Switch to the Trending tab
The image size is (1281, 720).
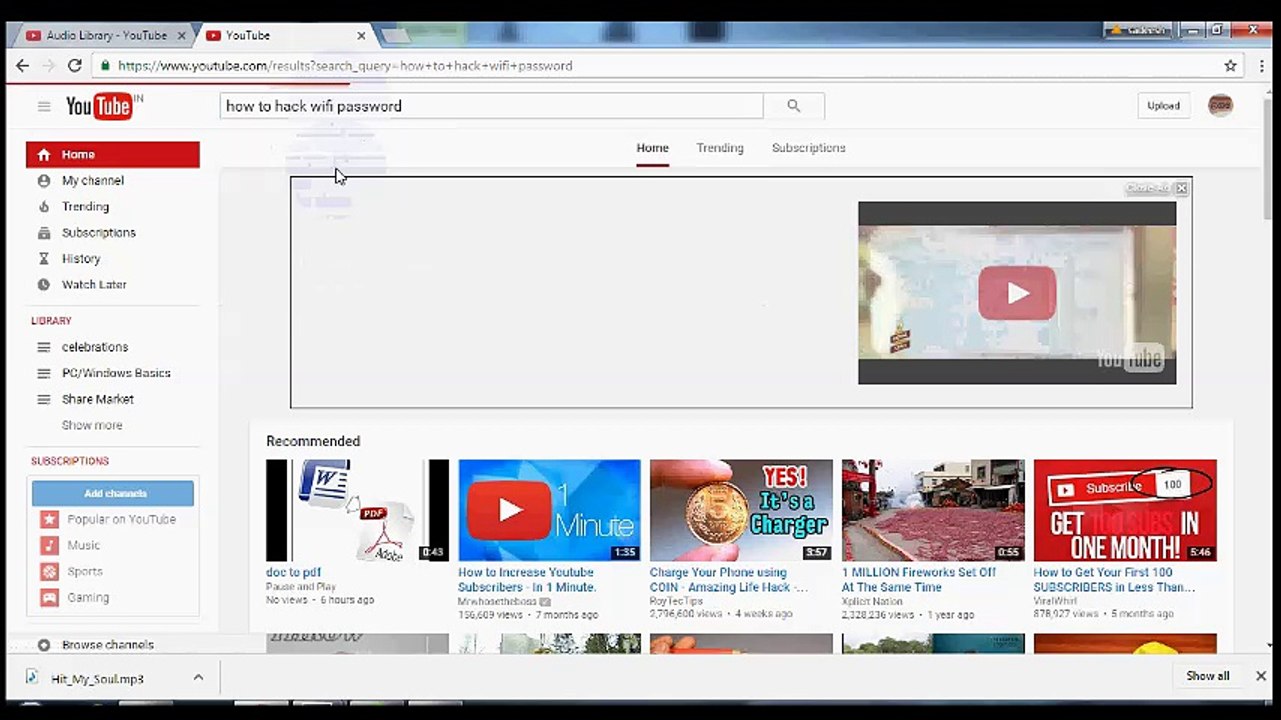point(720,148)
